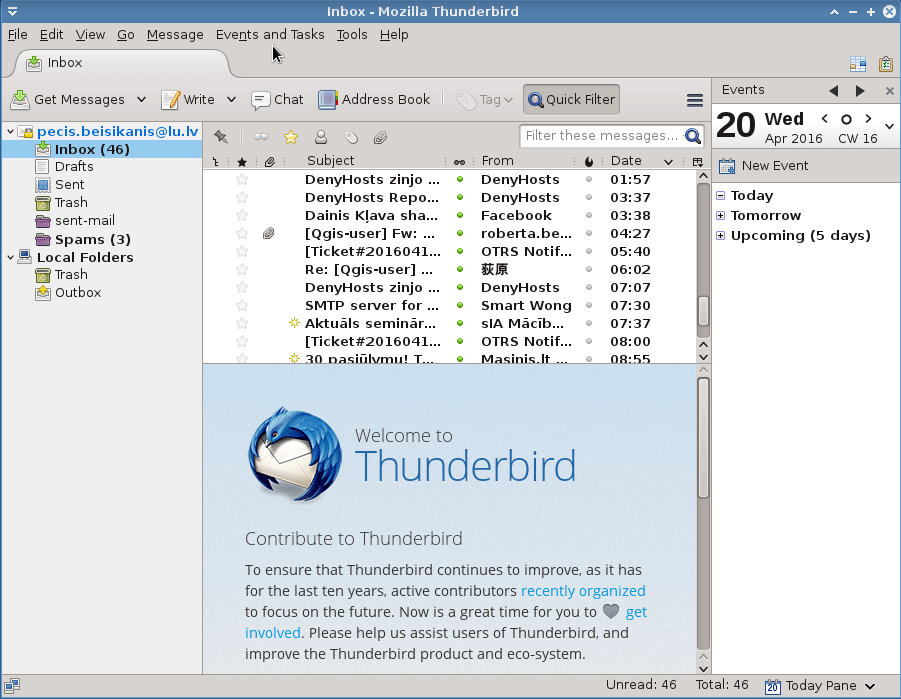Screen dimensions: 901x699
Task: Open the column picker icon
Action: [x=698, y=162]
